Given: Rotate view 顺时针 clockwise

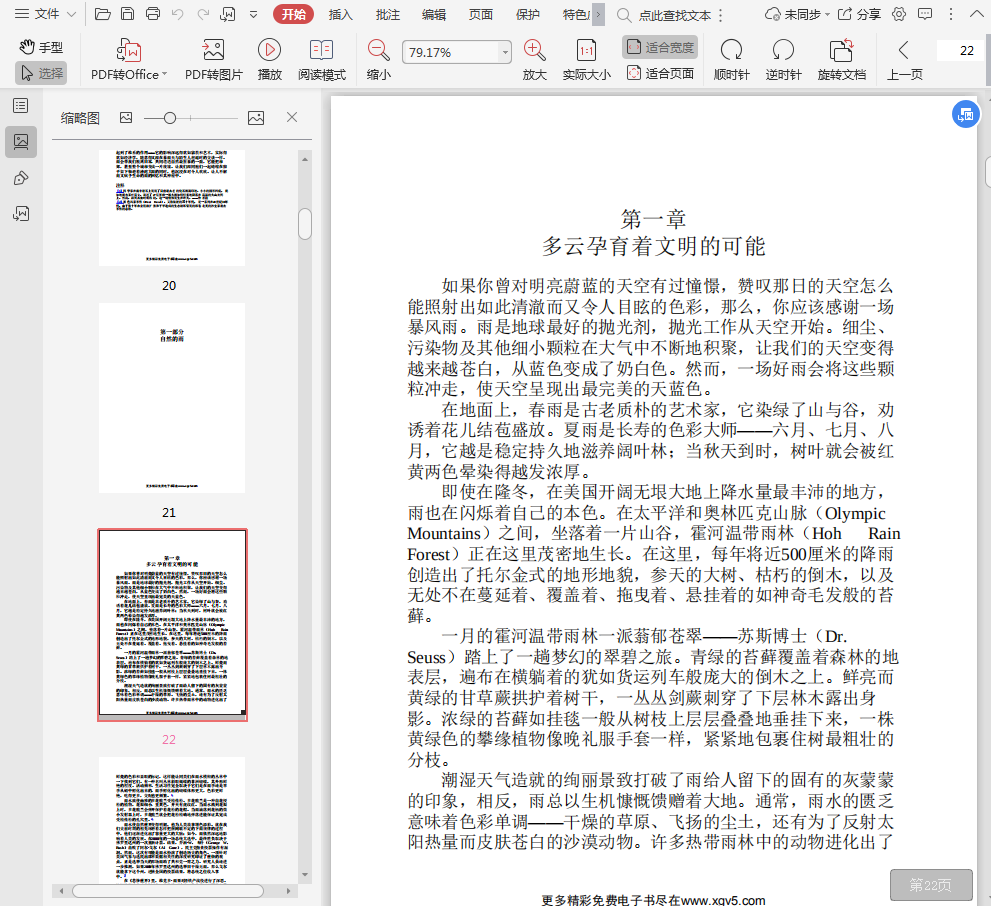Looking at the screenshot, I should click(x=731, y=61).
